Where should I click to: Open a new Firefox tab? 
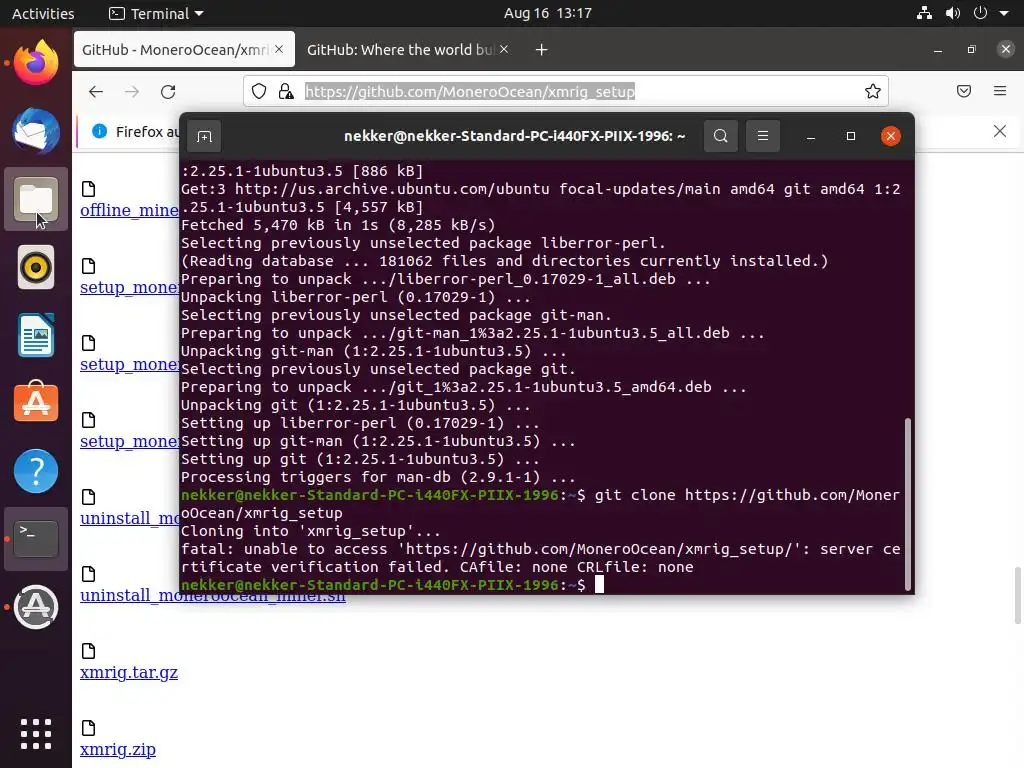coord(541,50)
